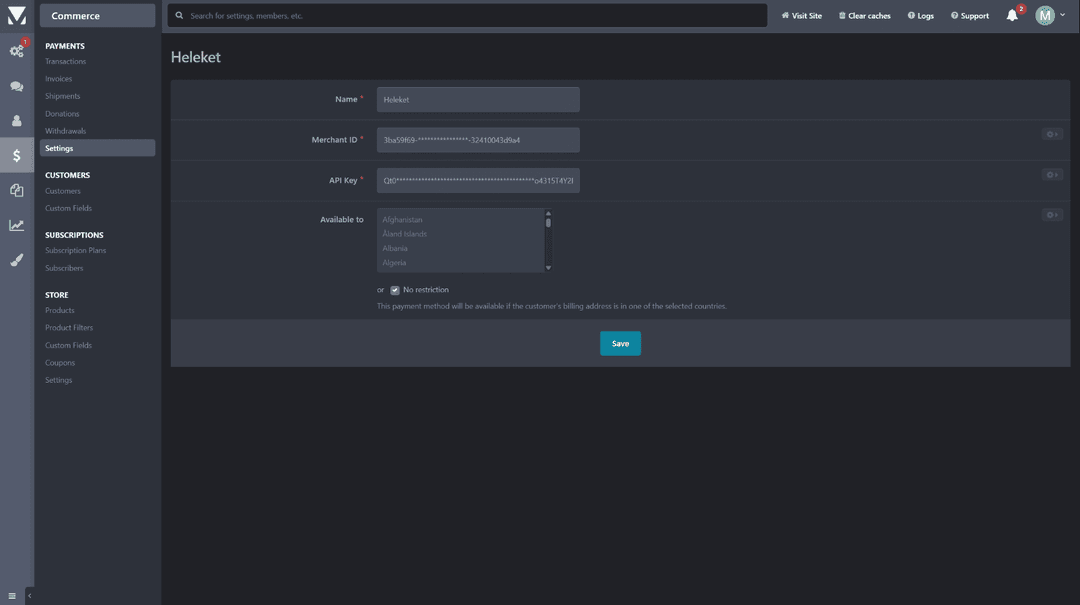This screenshot has height=605, width=1080.
Task: Open the Community chat bubbles section
Action: [x=17, y=87]
